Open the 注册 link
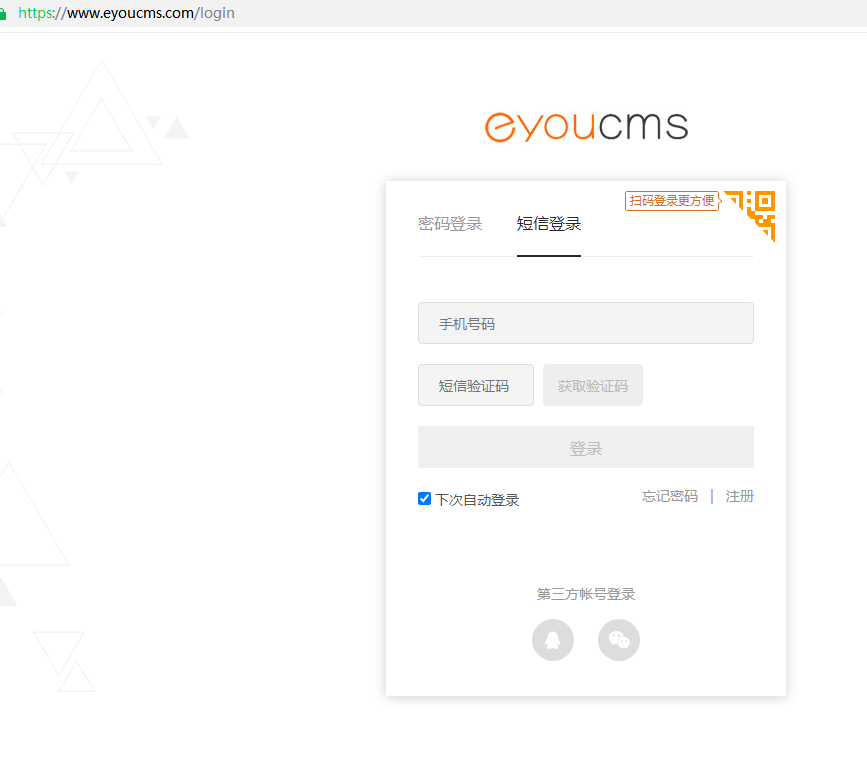The width and height of the screenshot is (867, 771). [x=739, y=496]
